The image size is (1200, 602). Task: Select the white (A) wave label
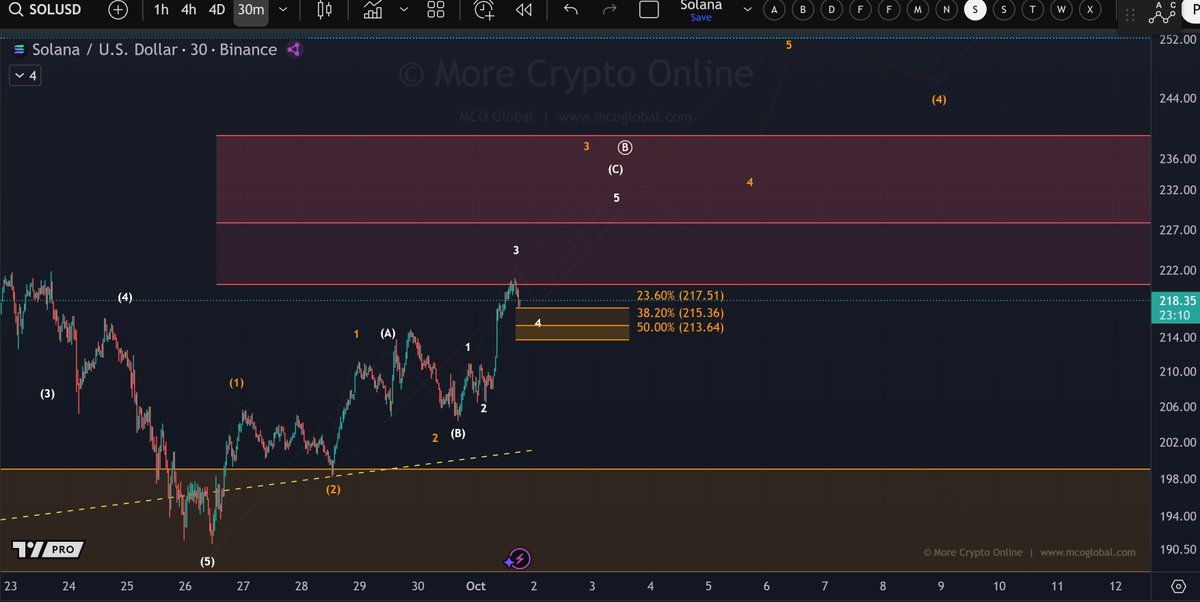388,333
